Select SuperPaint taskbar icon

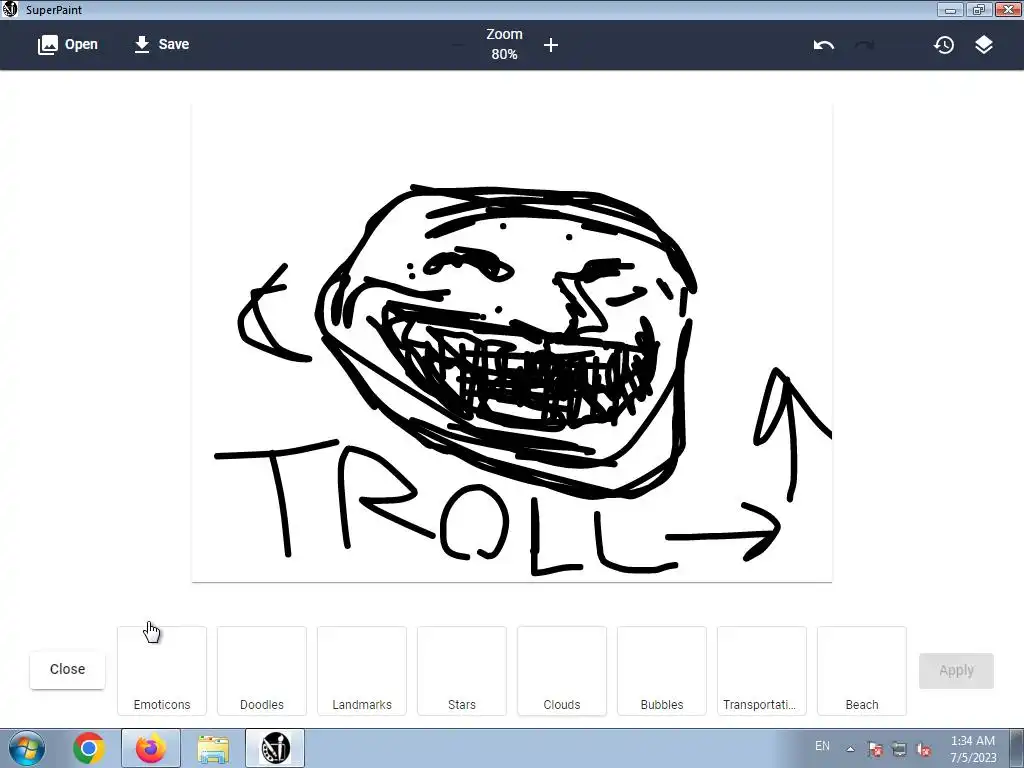[275, 748]
